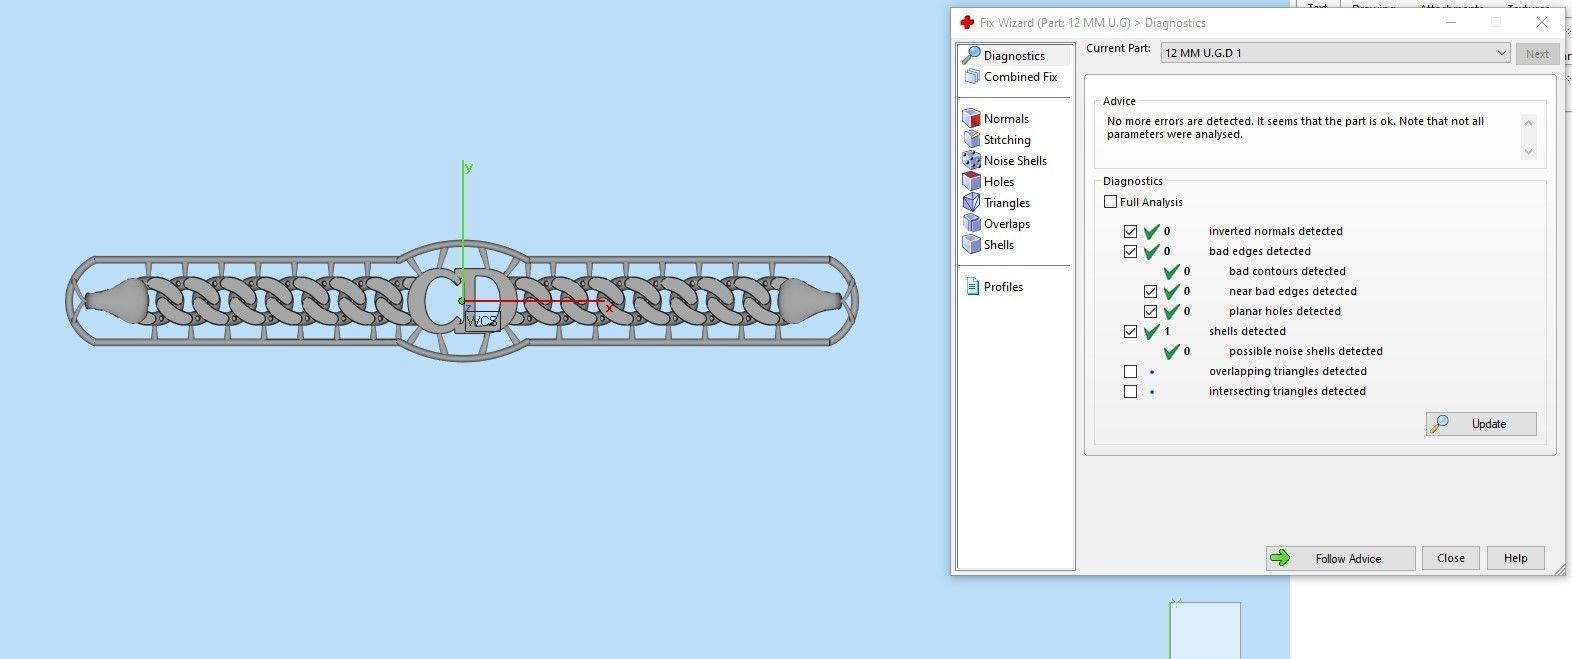Click the CD logo on the model
This screenshot has height=659, width=1572.
click(461, 299)
